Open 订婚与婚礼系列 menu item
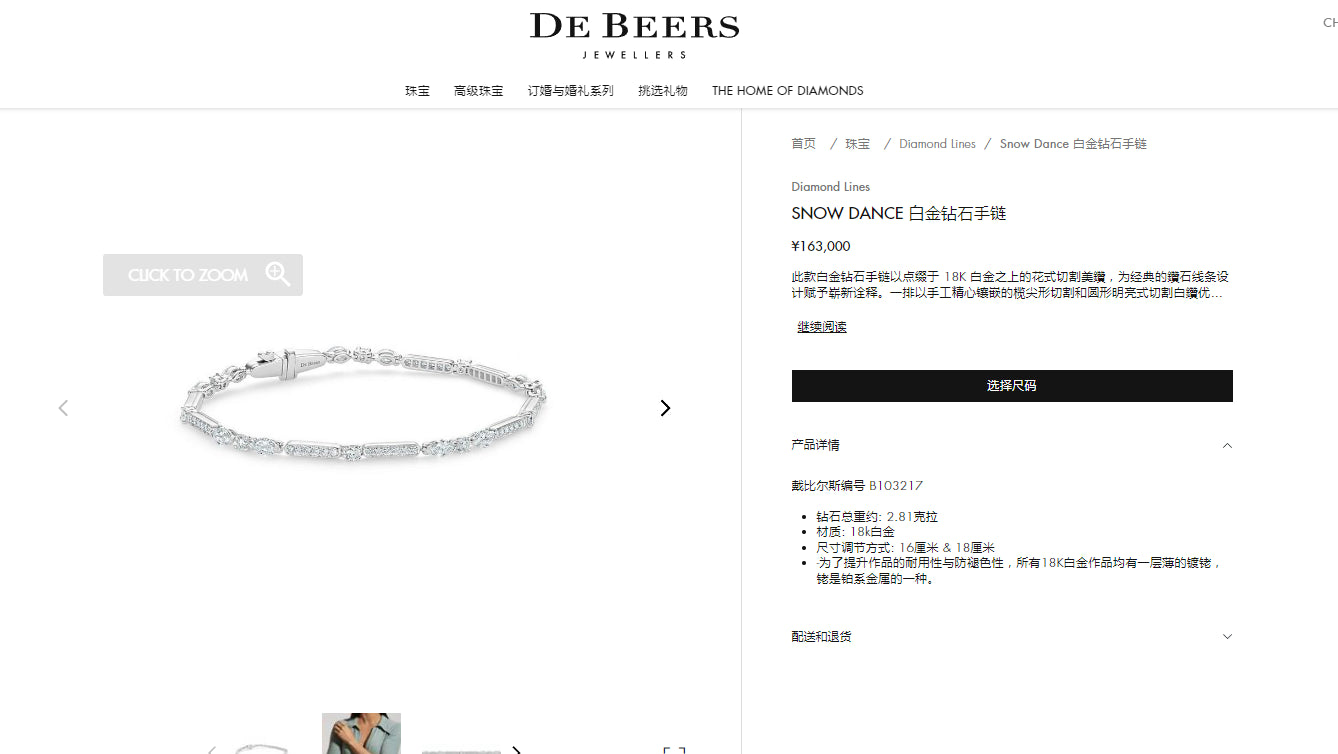Image resolution: width=1338 pixels, height=754 pixels. point(571,91)
